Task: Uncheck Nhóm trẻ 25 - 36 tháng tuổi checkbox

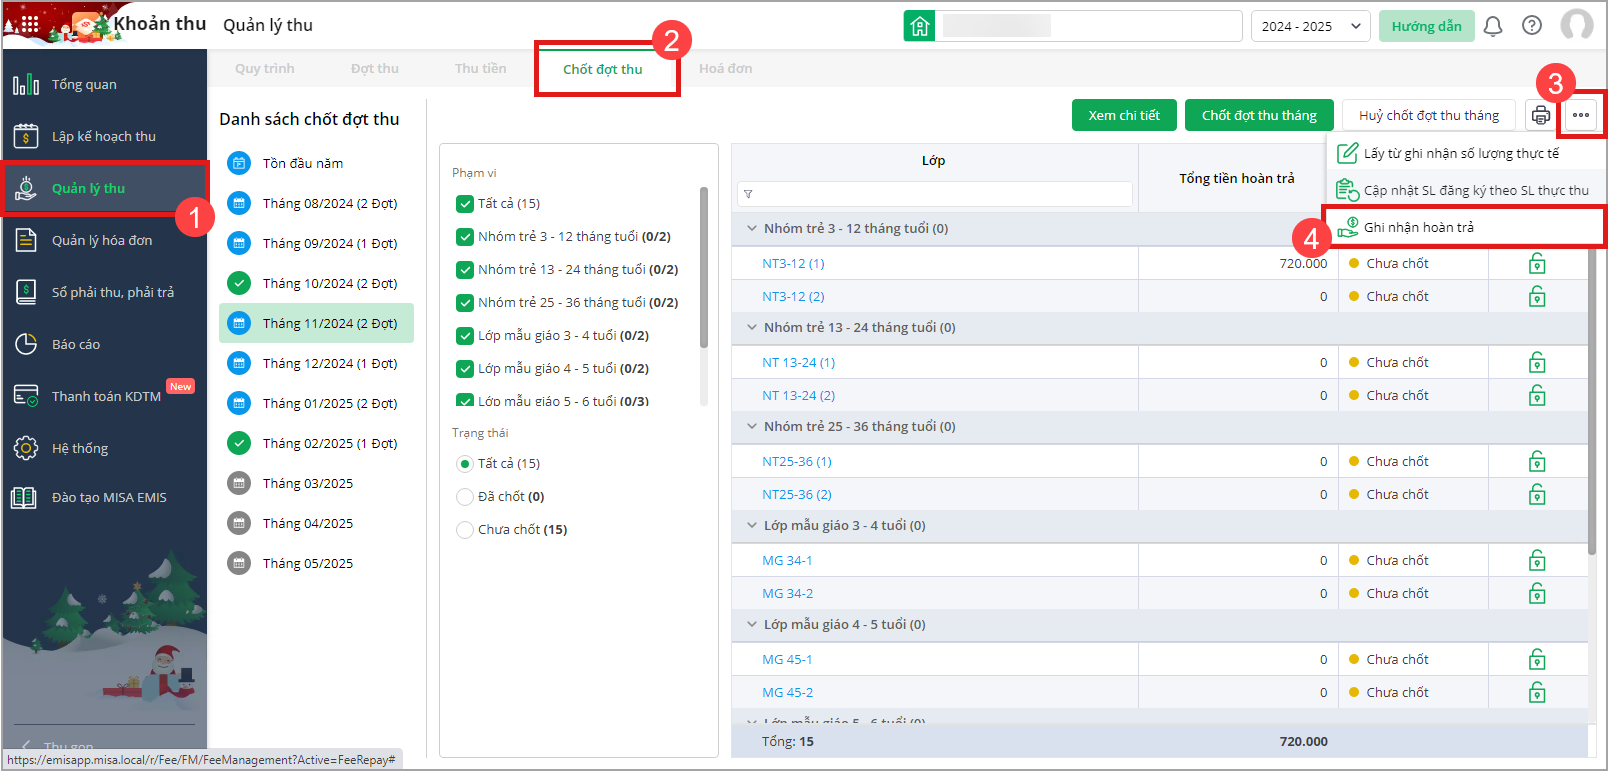Action: pyautogui.click(x=465, y=303)
